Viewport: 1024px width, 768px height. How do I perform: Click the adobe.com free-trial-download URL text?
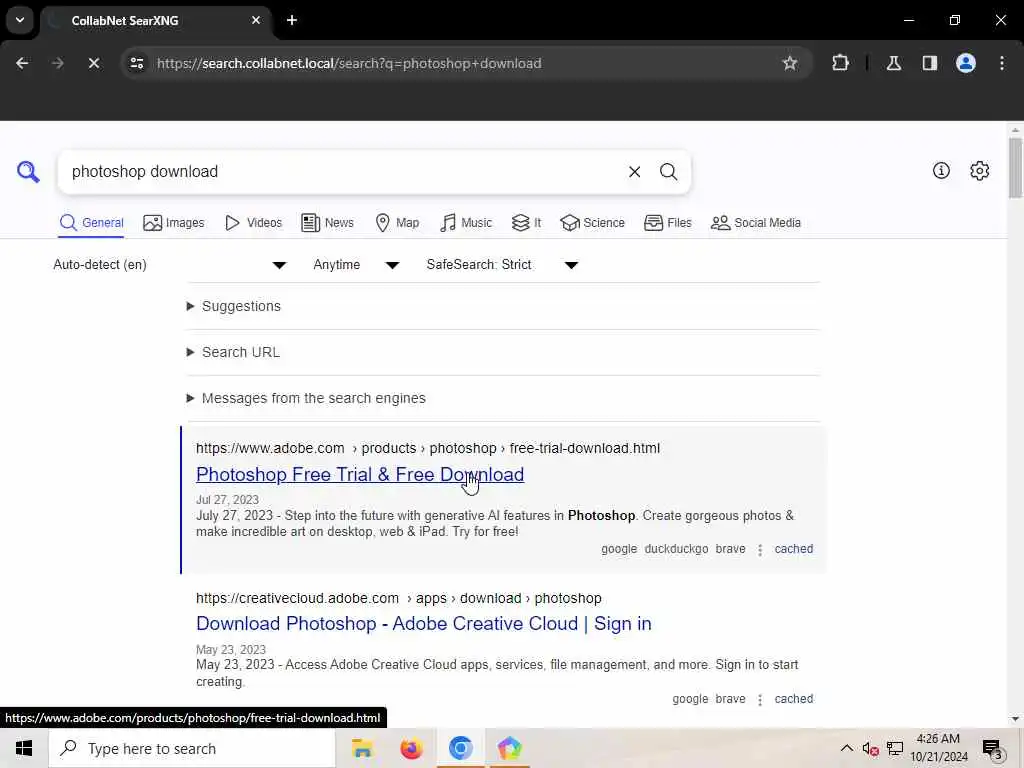(x=428, y=449)
